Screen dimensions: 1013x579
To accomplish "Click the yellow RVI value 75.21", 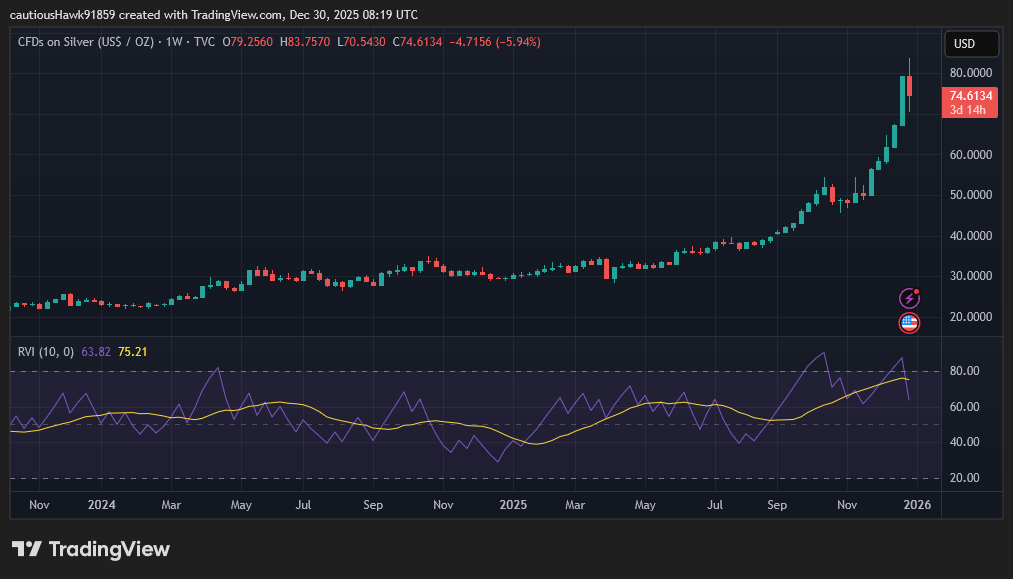I will point(133,351).
